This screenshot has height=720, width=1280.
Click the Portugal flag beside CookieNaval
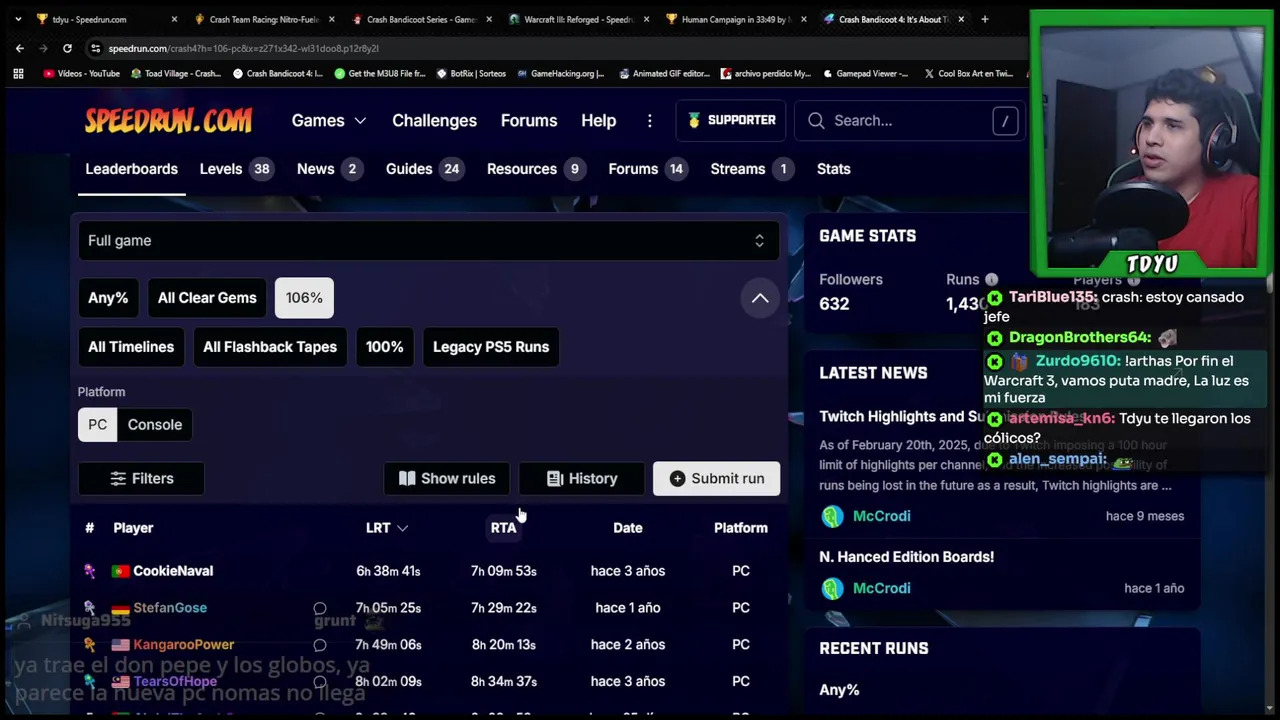point(120,571)
